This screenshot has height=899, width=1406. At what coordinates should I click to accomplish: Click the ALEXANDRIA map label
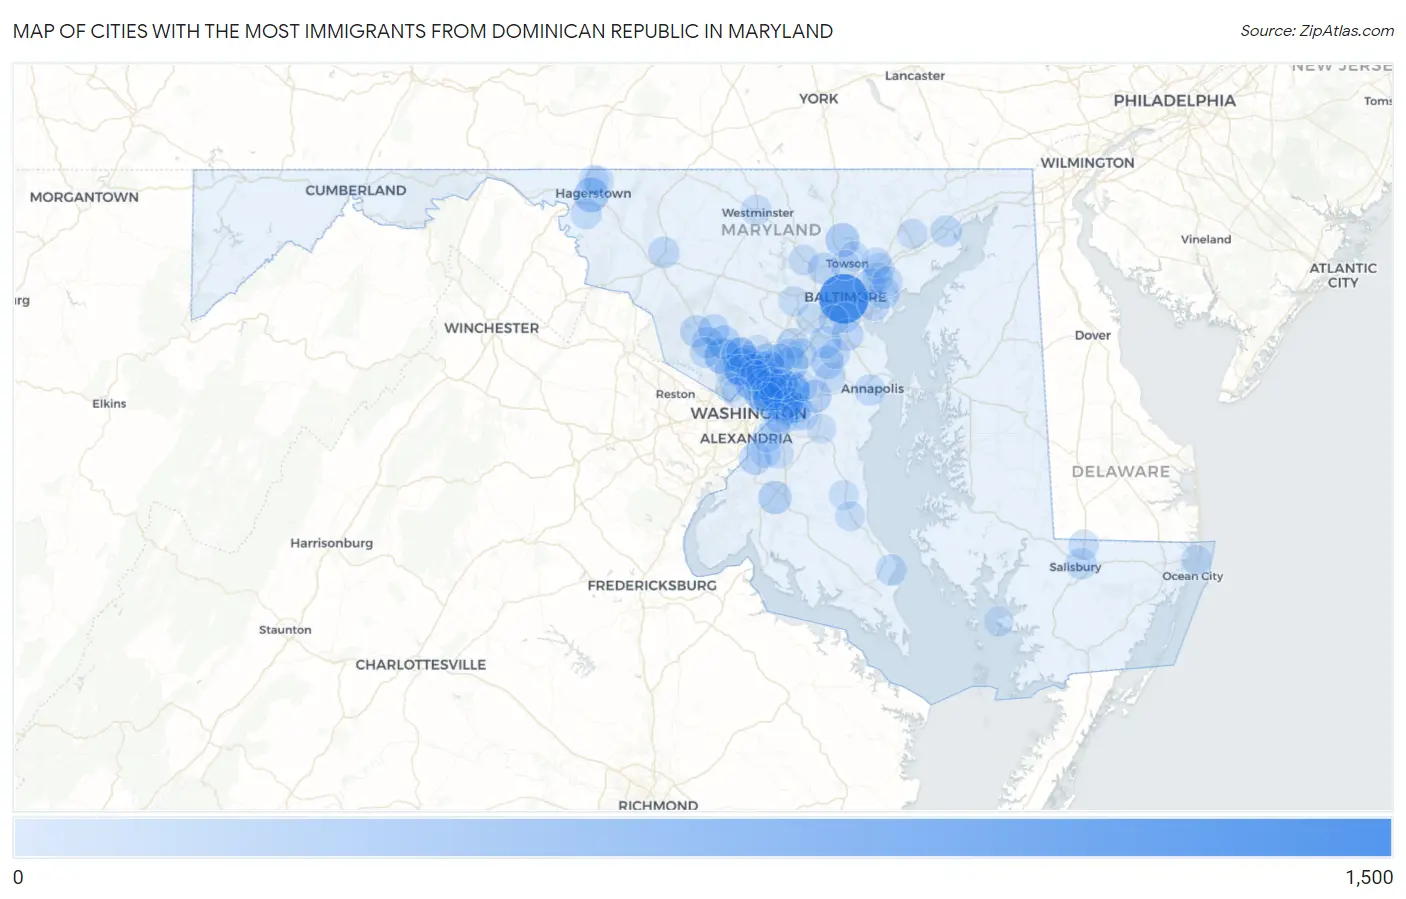click(x=746, y=438)
